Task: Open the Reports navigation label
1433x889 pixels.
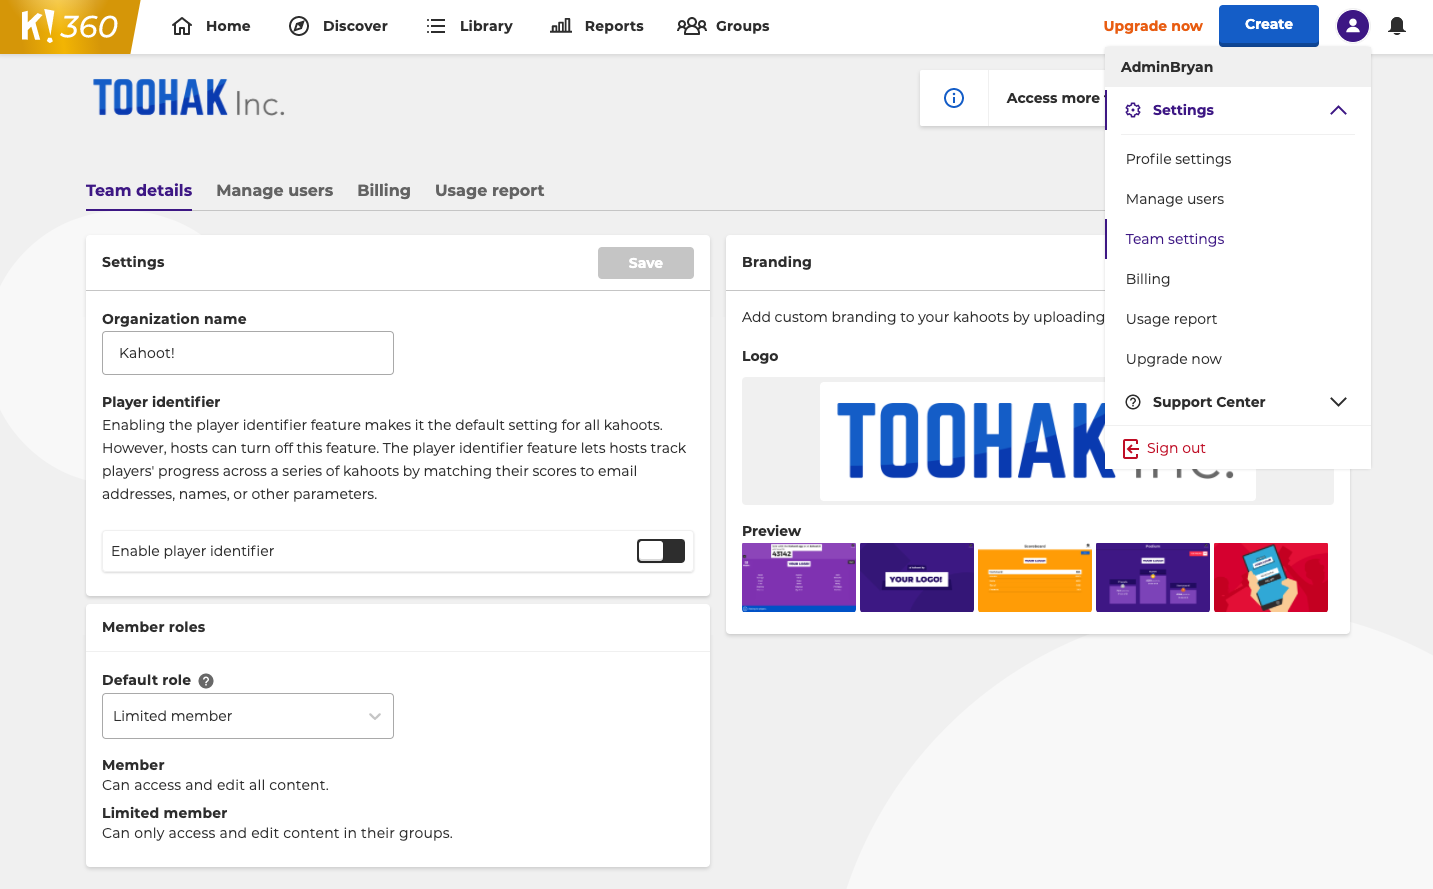Action: [x=614, y=26]
